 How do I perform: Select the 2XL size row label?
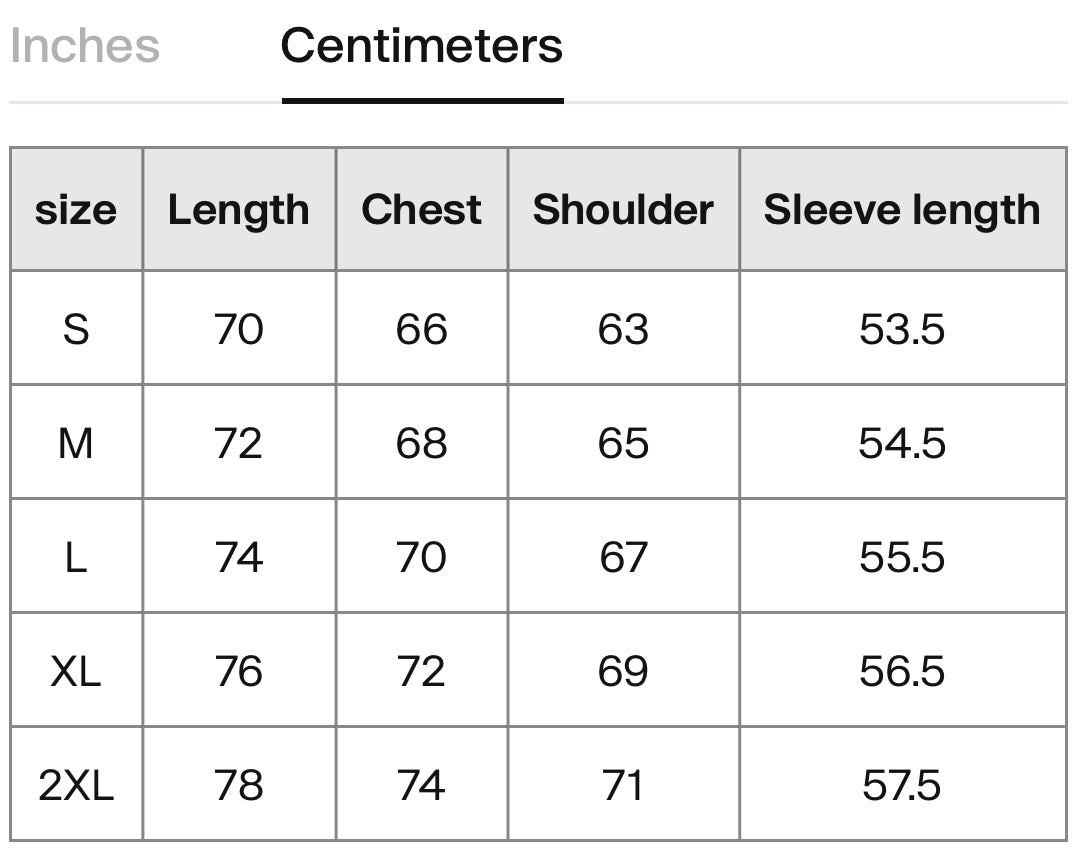[76, 785]
